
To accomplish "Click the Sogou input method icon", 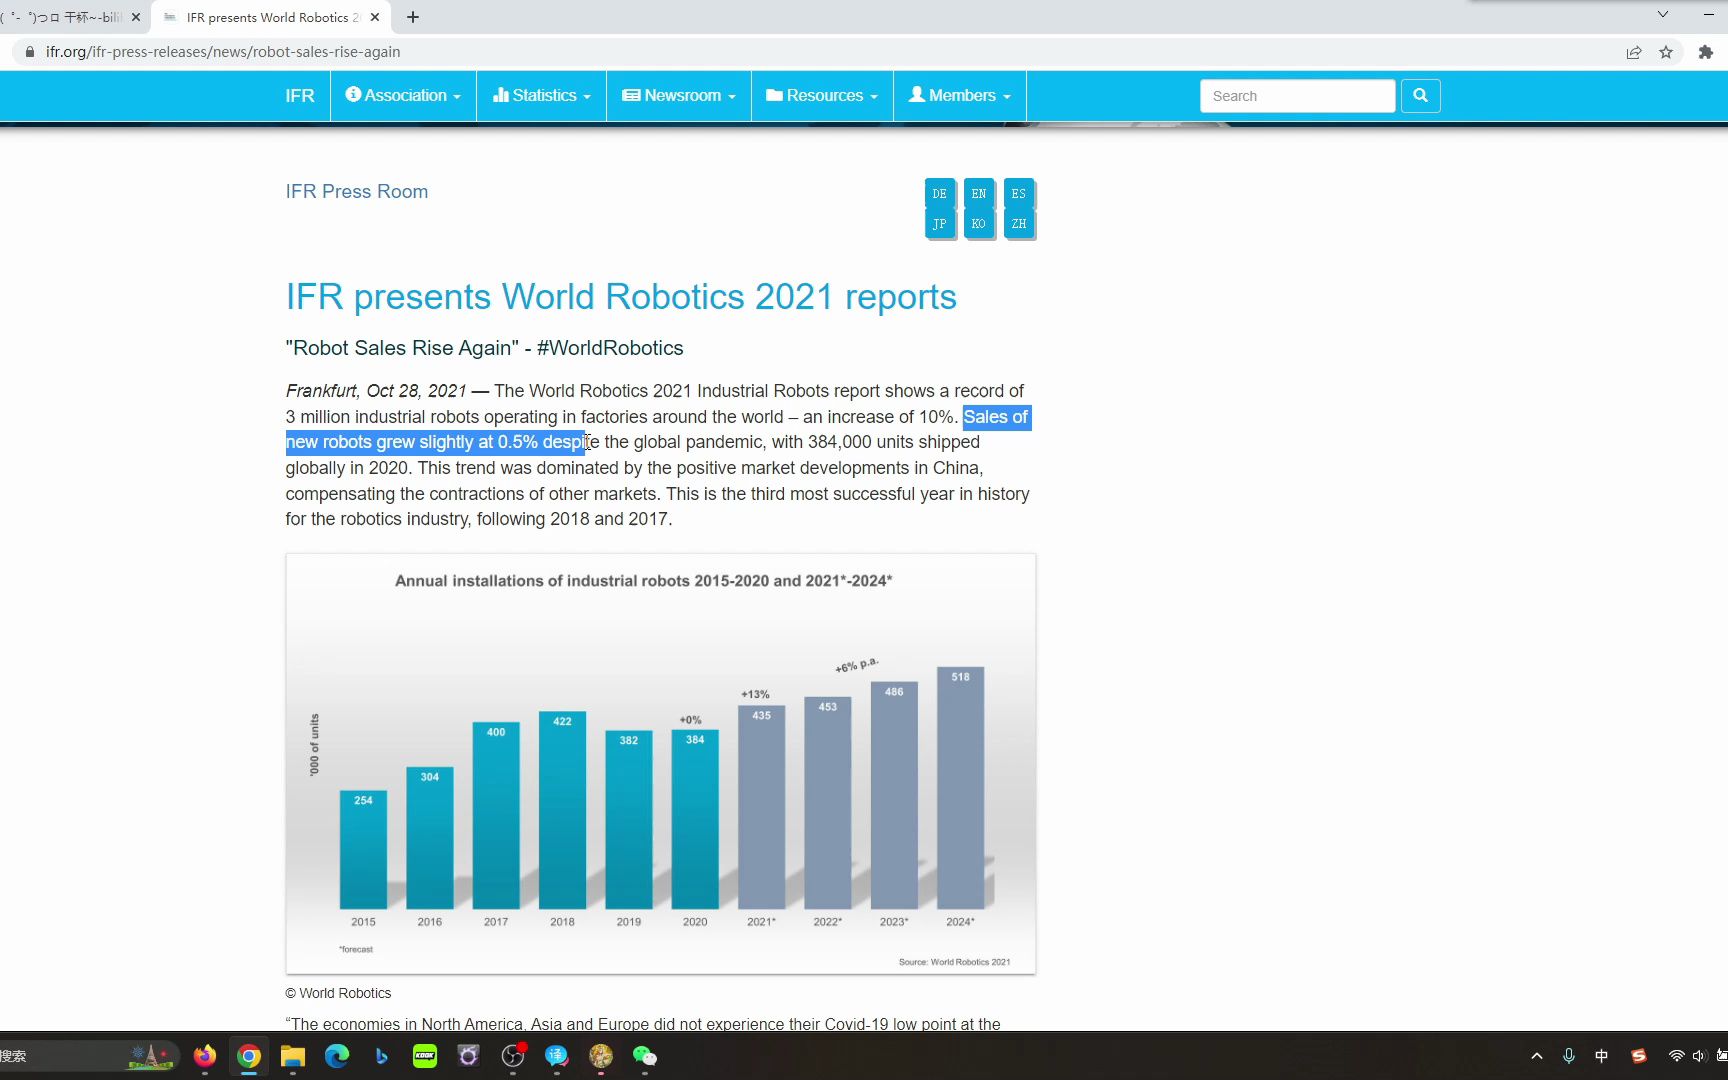I will tap(1638, 1056).
